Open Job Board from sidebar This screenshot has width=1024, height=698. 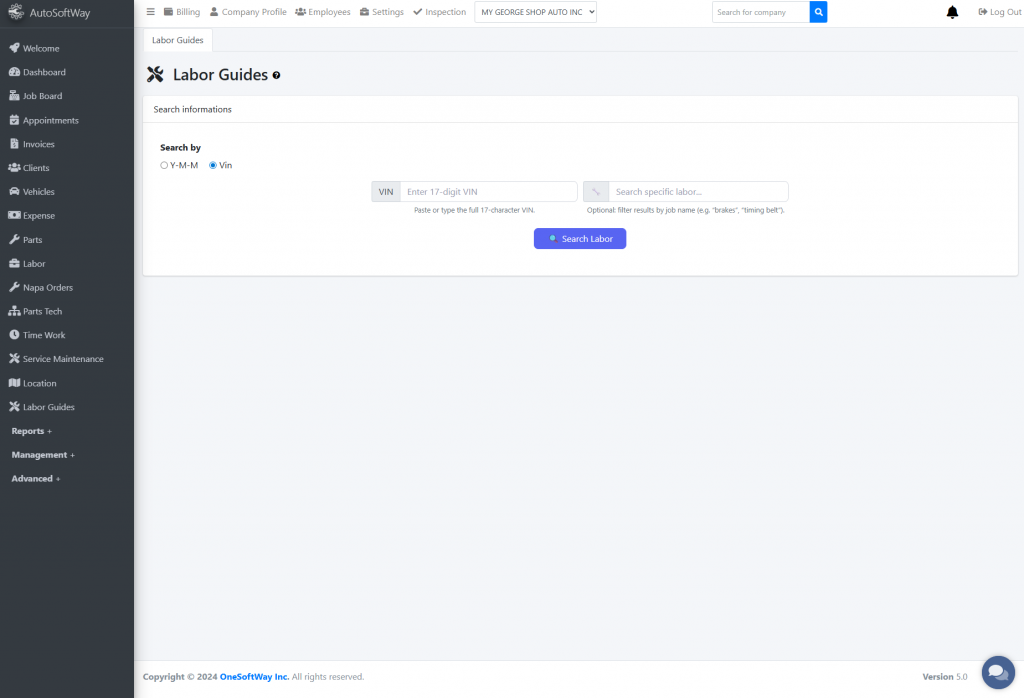[42, 96]
